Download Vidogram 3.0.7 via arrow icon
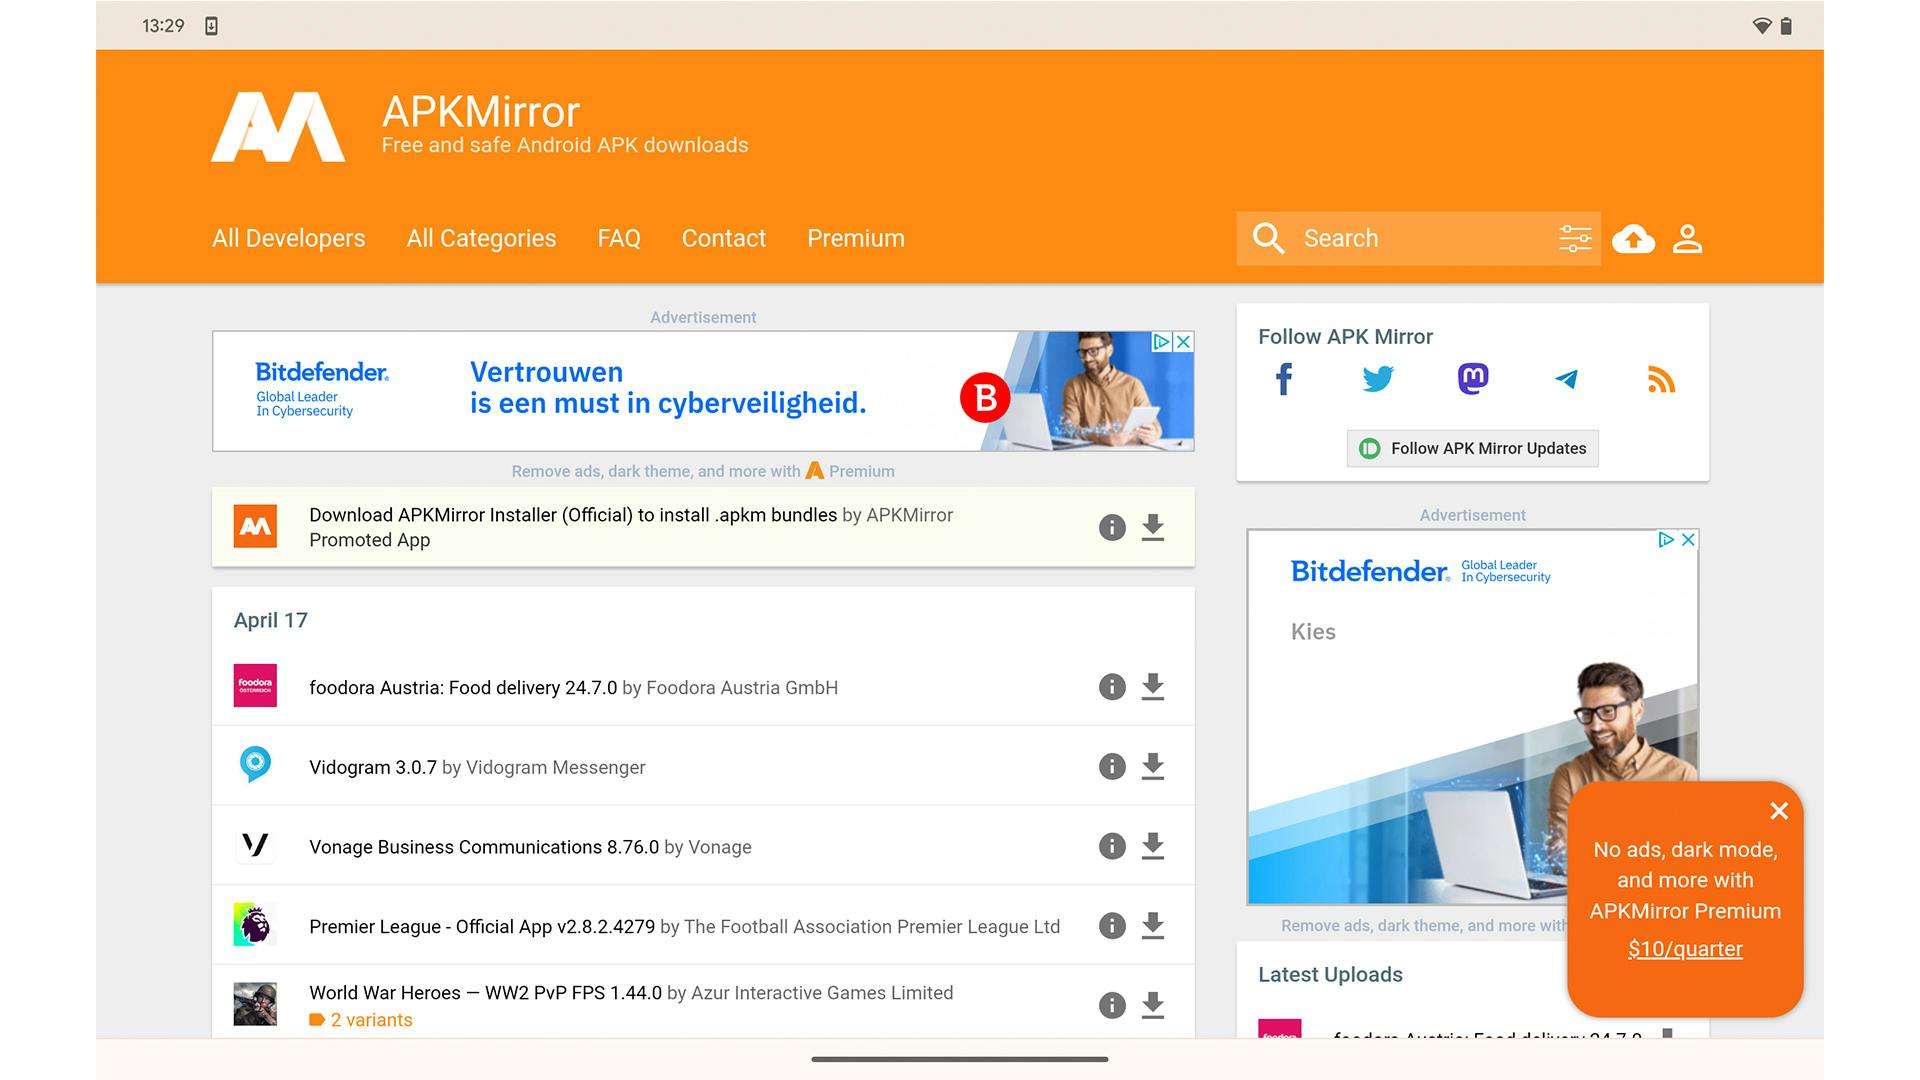This screenshot has height=1080, width=1920. pyautogui.click(x=1153, y=767)
